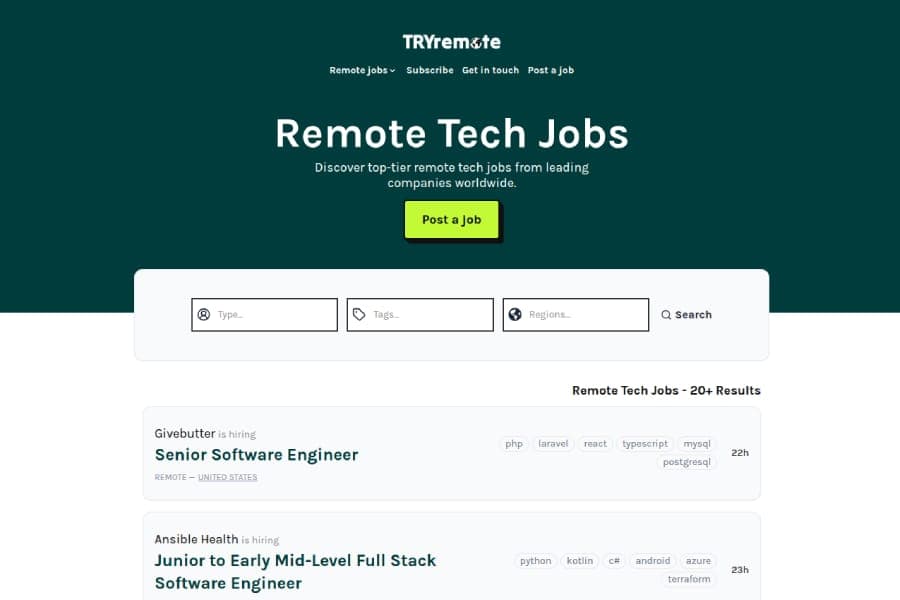This screenshot has width=900, height=600.
Task: Select the php tag filter
Action: (513, 443)
